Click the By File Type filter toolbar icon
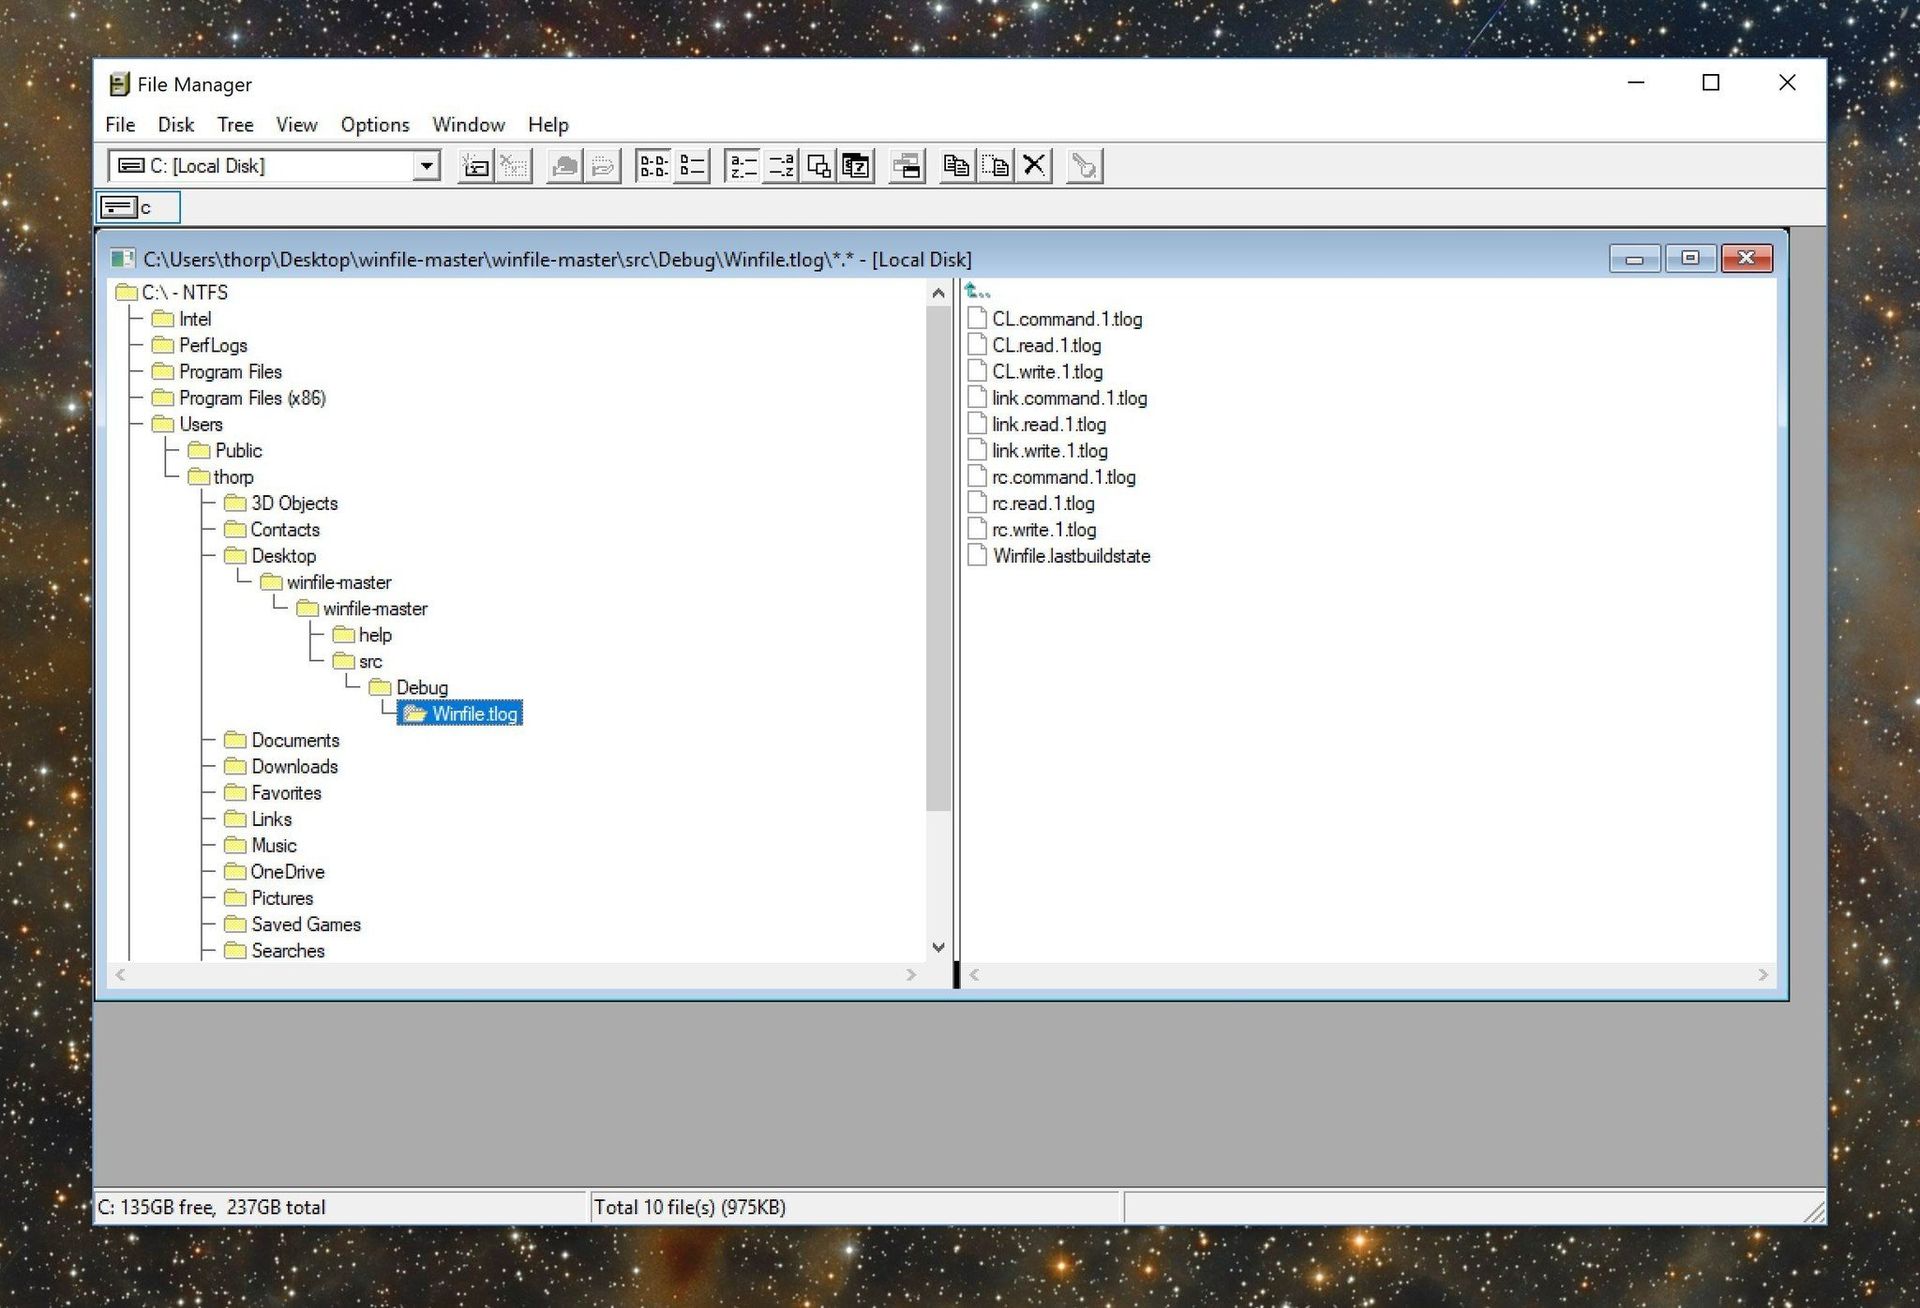 pyautogui.click(x=856, y=165)
